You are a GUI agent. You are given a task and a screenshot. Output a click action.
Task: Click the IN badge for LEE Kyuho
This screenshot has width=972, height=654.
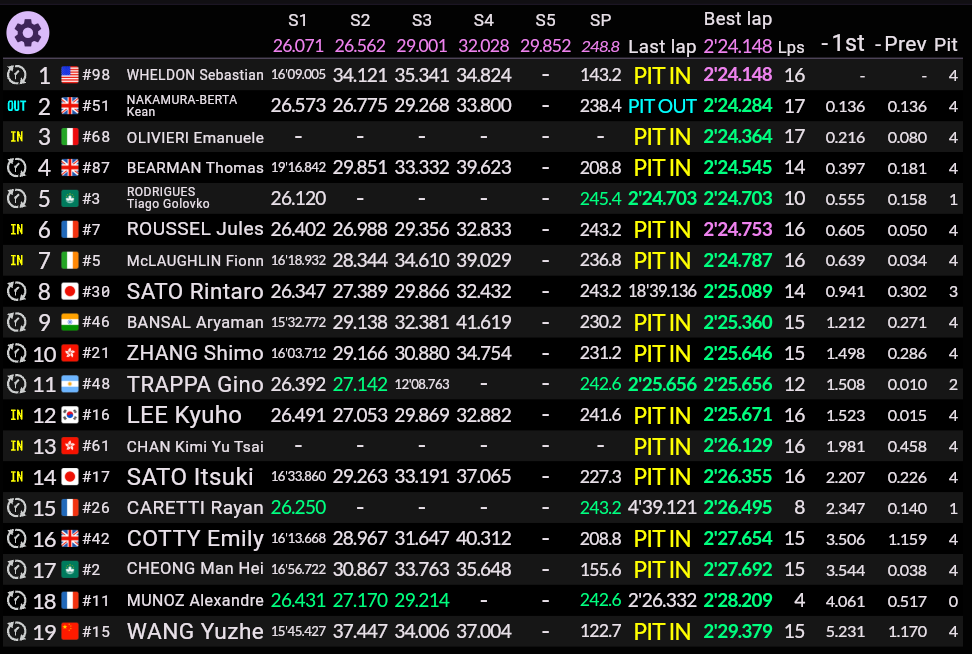pyautogui.click(x=16, y=416)
